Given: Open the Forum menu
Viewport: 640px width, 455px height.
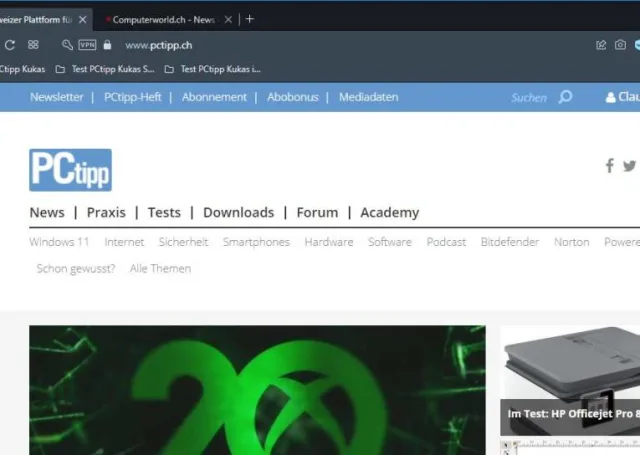Looking at the screenshot, I should tap(317, 213).
